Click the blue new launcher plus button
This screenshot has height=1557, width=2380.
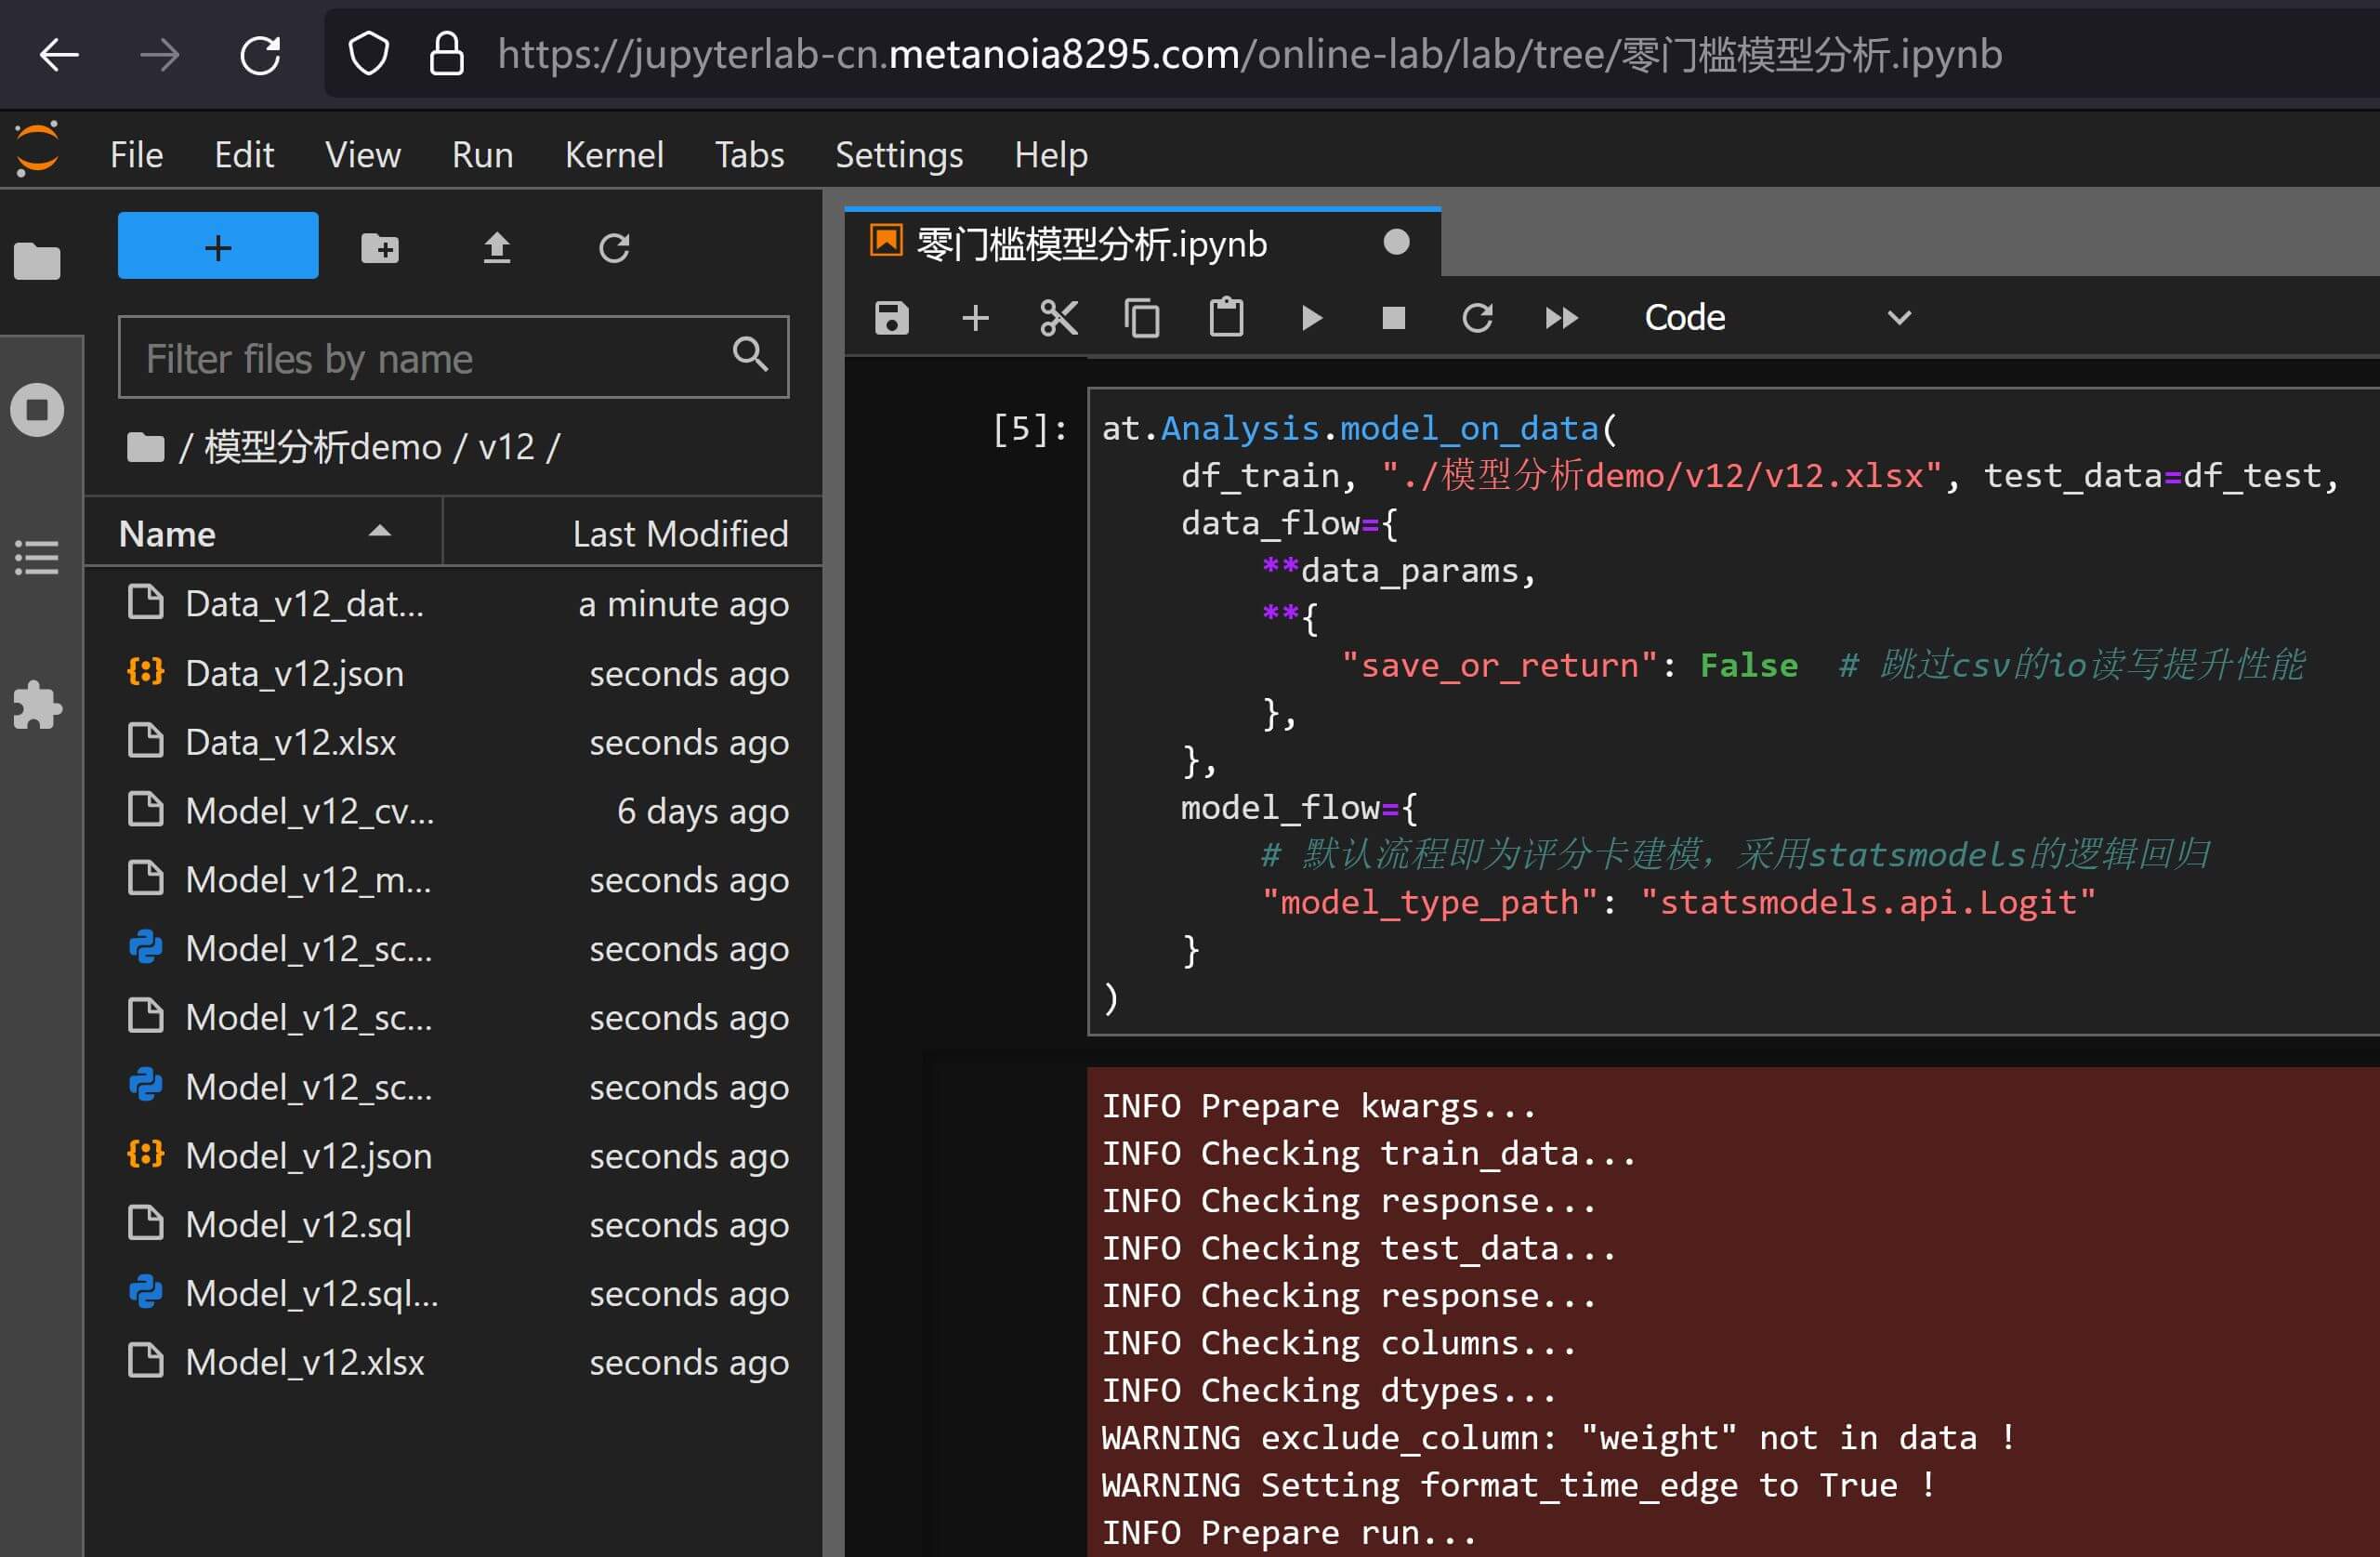click(218, 246)
